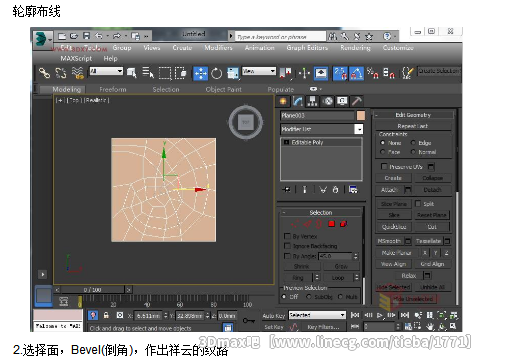Click the Grow selection button
The width and height of the screenshot is (511, 361).
341,266
